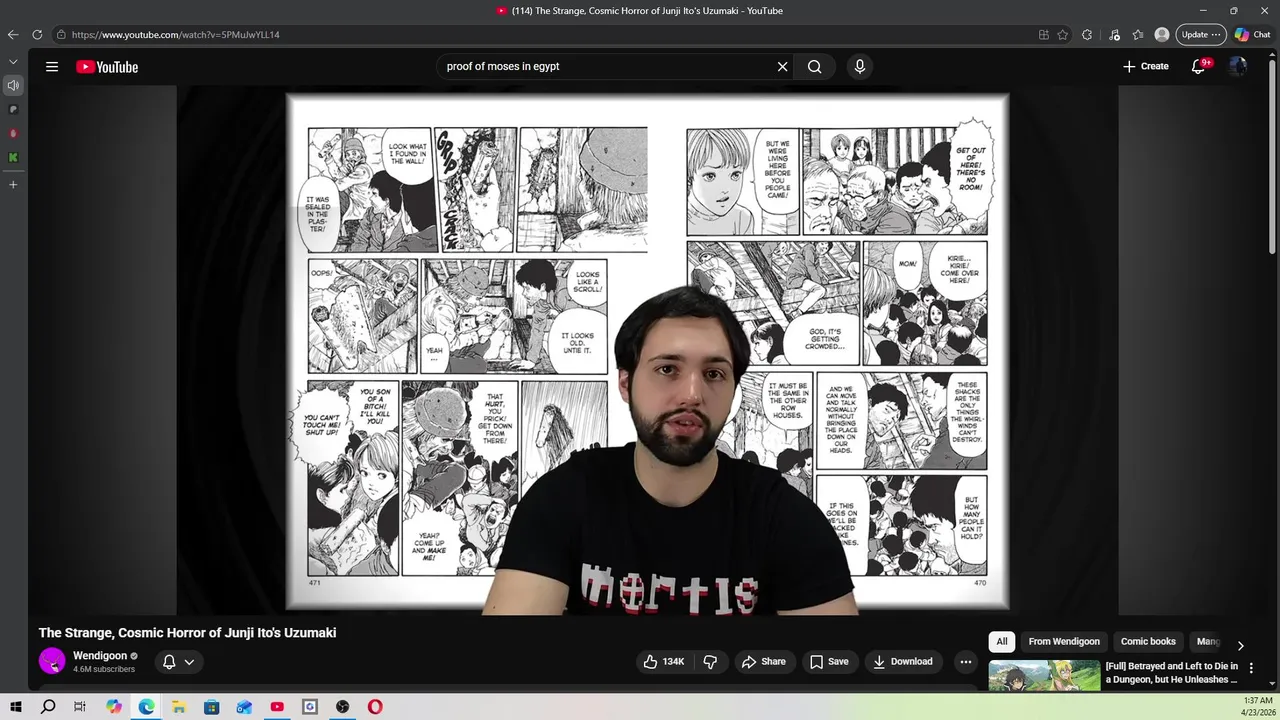Open the Update settings menu button
Screen dimensions: 1280x720
pyautogui.click(x=1201, y=34)
